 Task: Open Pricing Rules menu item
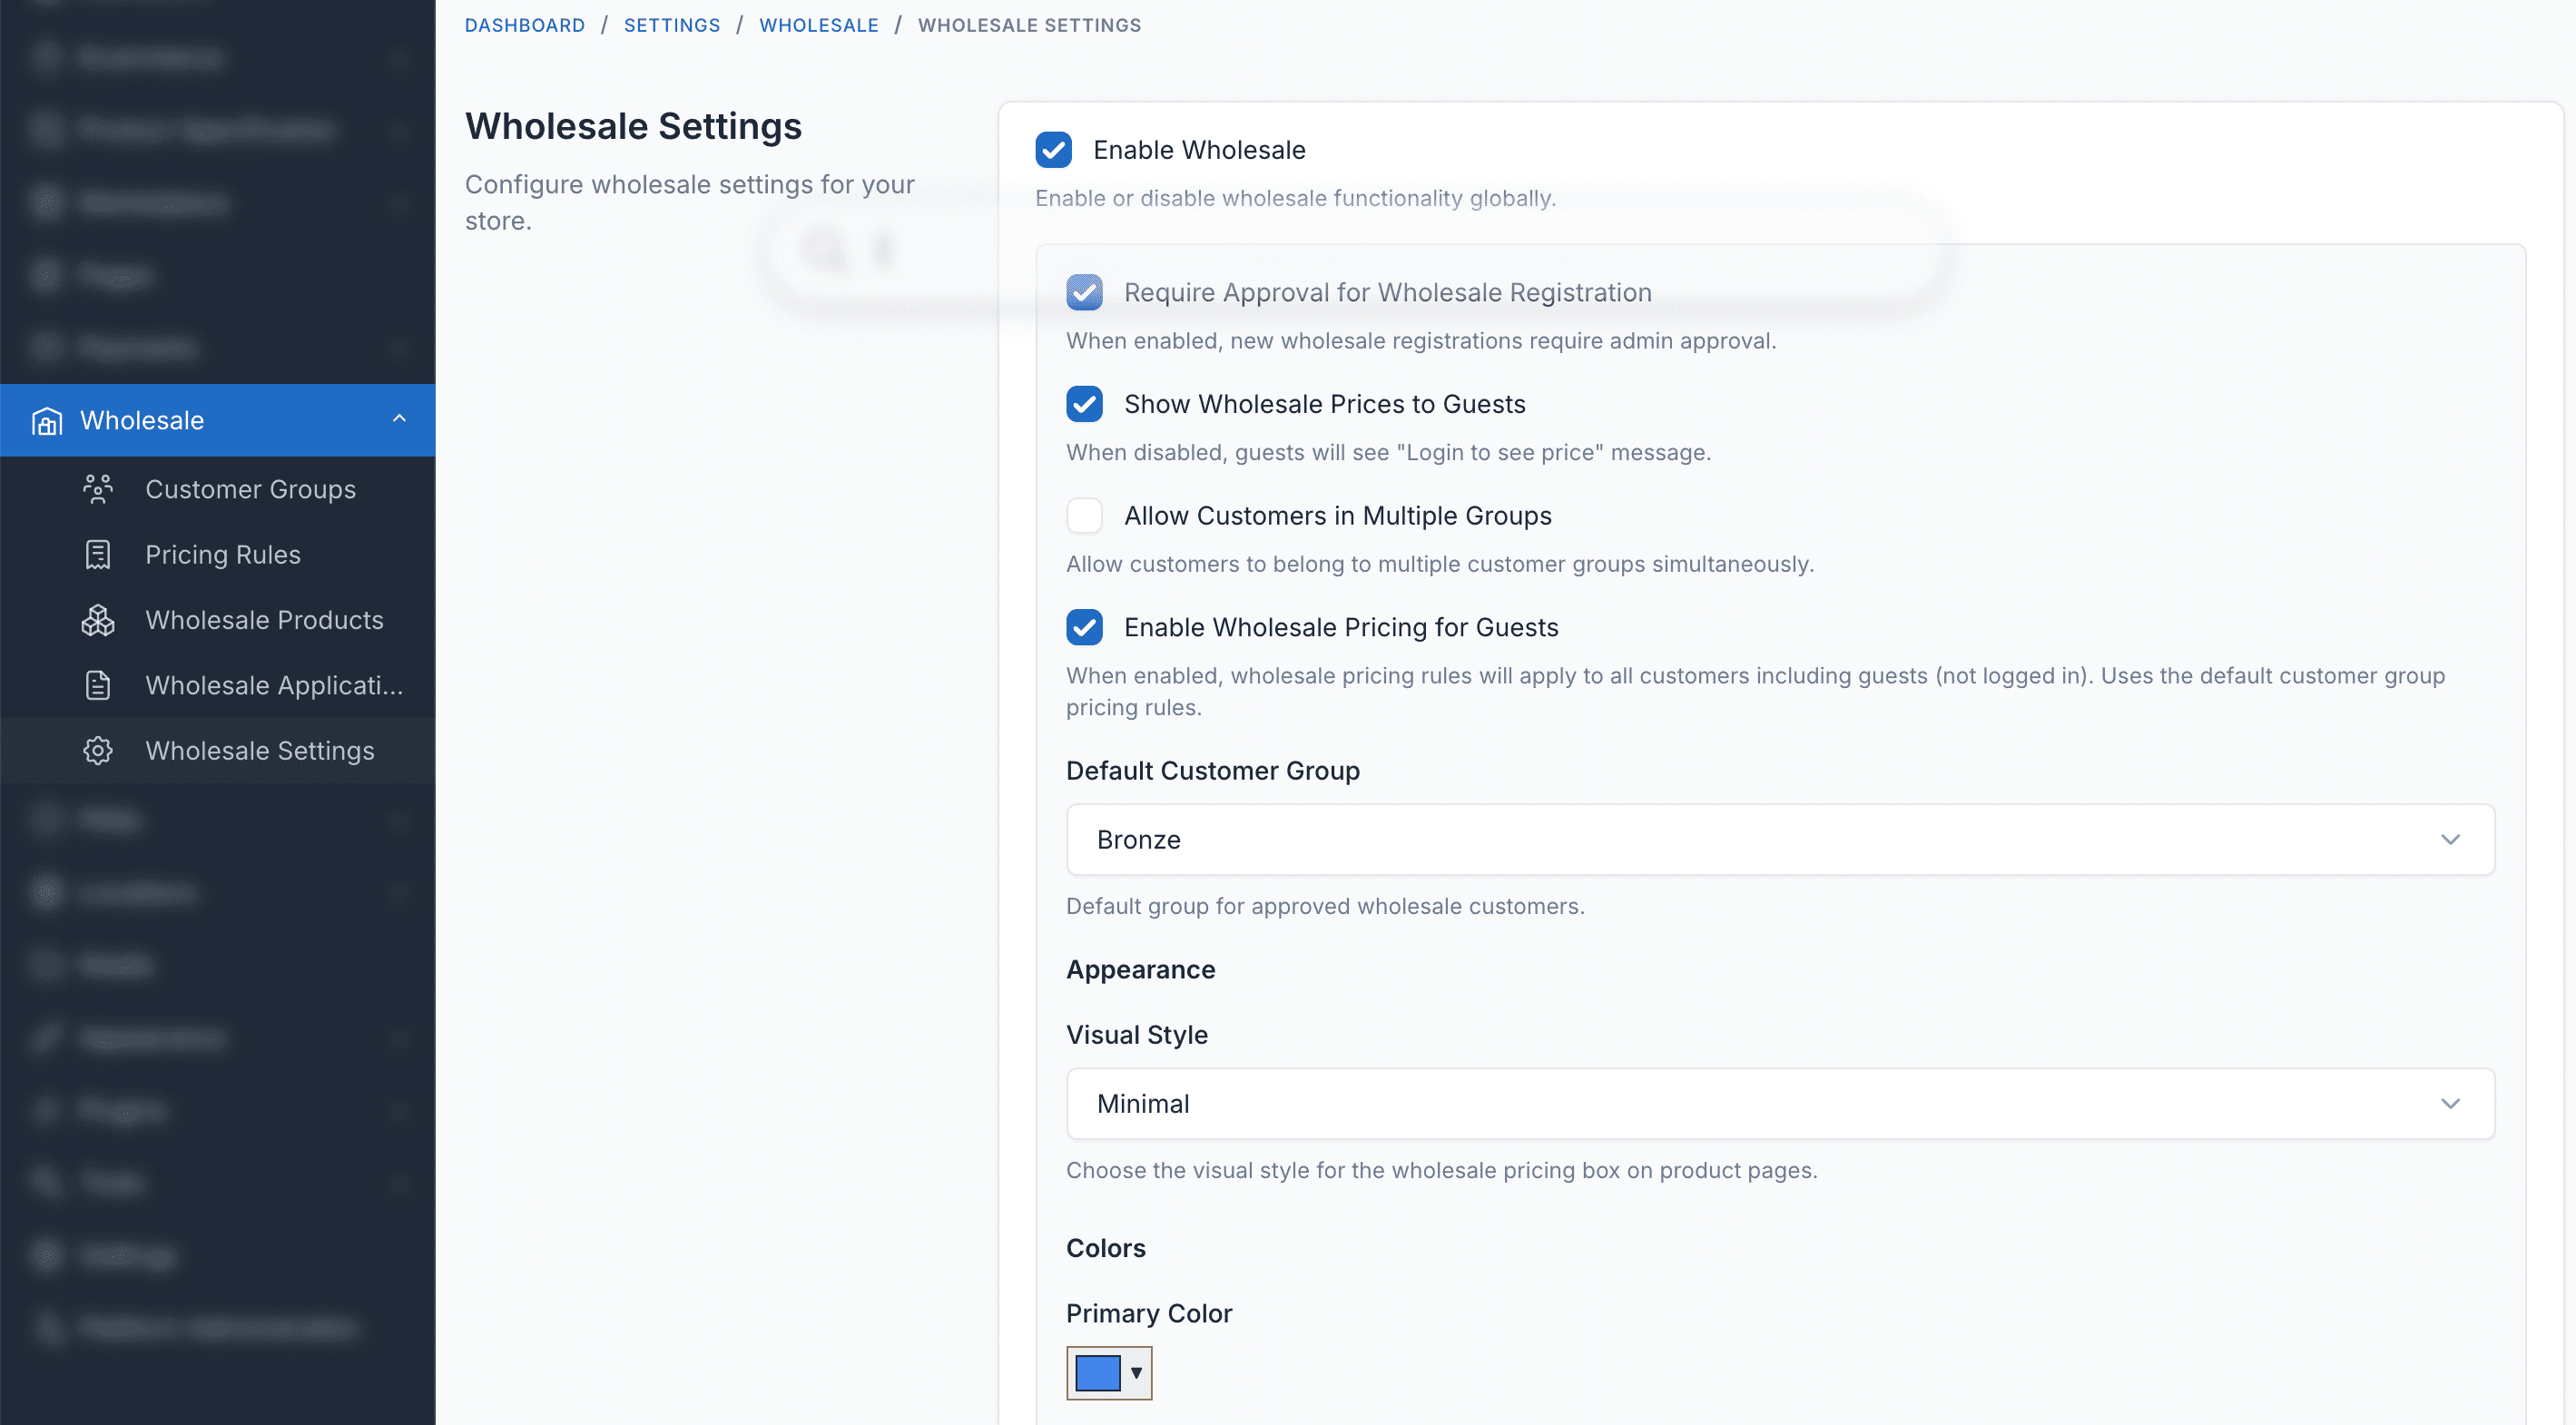pos(222,555)
